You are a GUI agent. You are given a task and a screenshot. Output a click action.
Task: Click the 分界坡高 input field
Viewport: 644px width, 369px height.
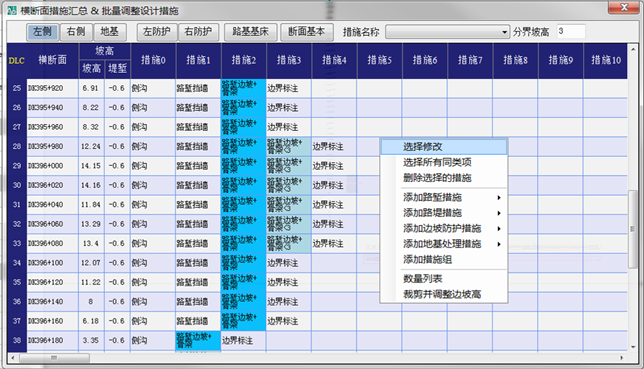pos(570,32)
